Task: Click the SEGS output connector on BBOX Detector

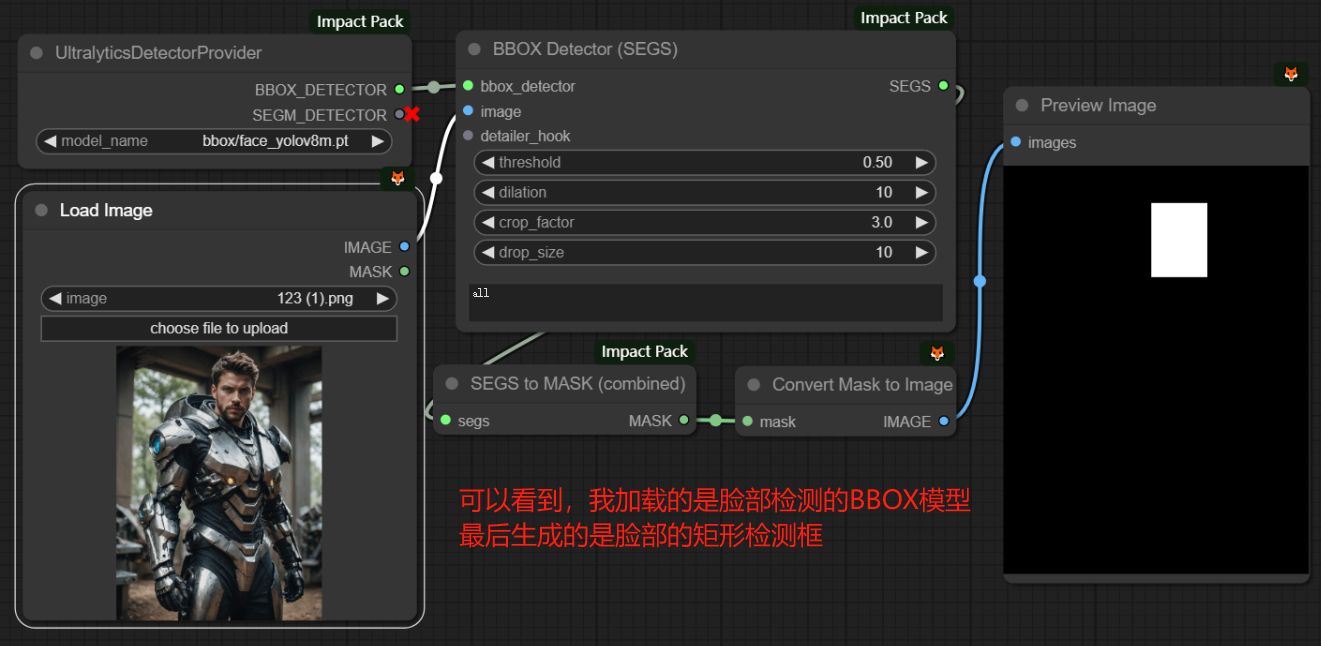Action: coord(943,86)
